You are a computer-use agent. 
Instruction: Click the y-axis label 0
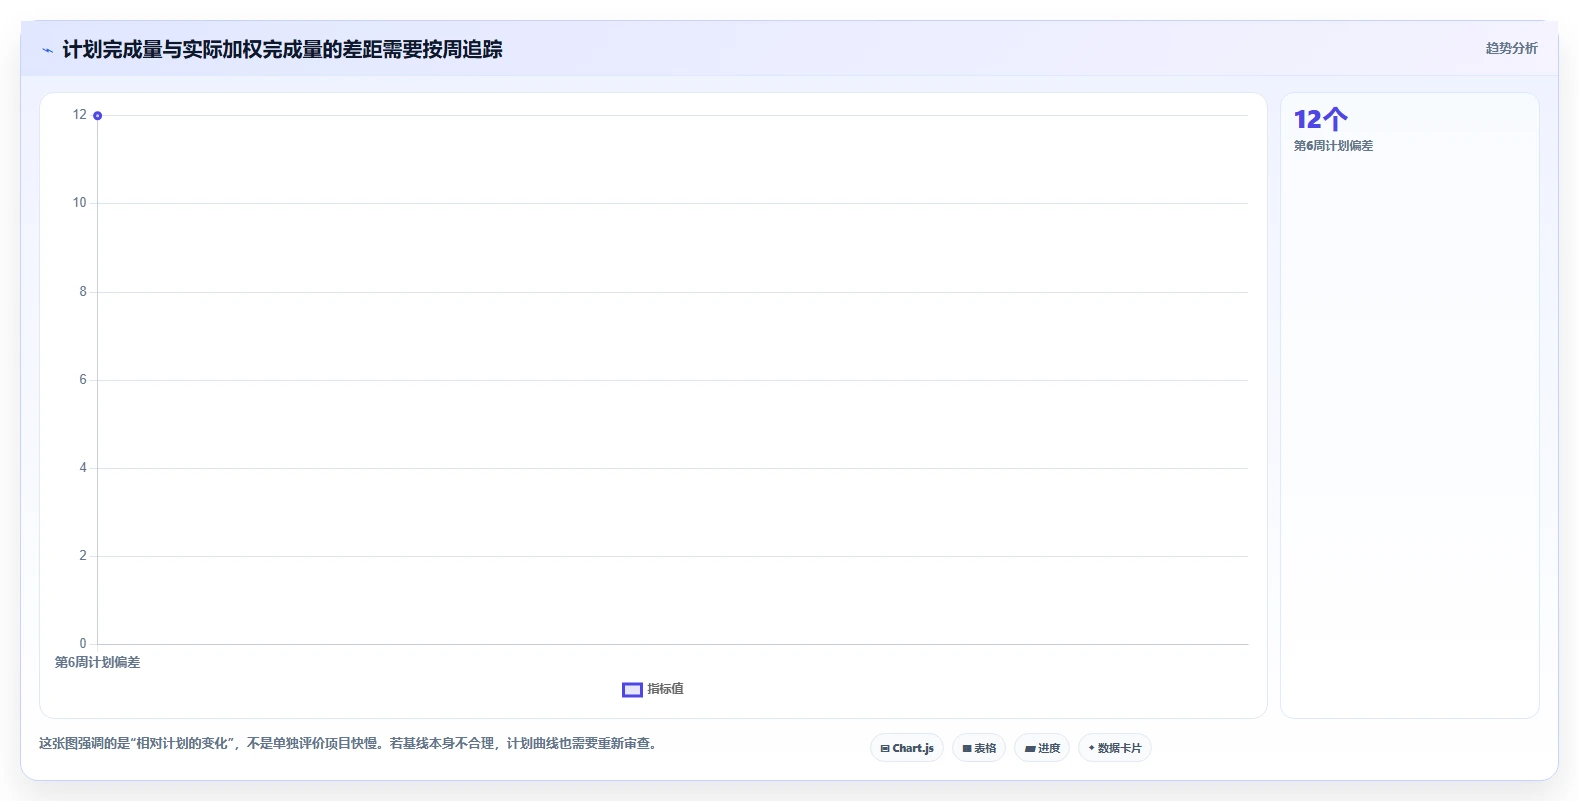click(83, 644)
